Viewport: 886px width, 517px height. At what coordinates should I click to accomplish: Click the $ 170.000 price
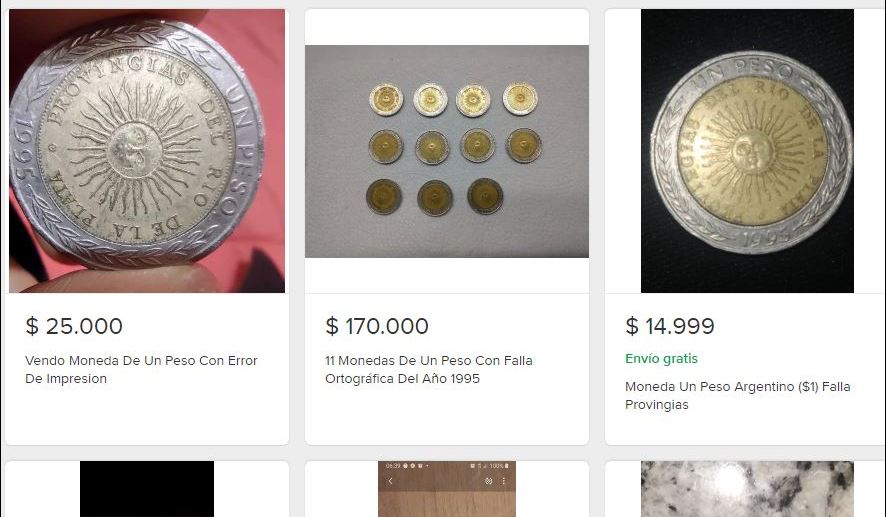pyautogui.click(x=377, y=326)
